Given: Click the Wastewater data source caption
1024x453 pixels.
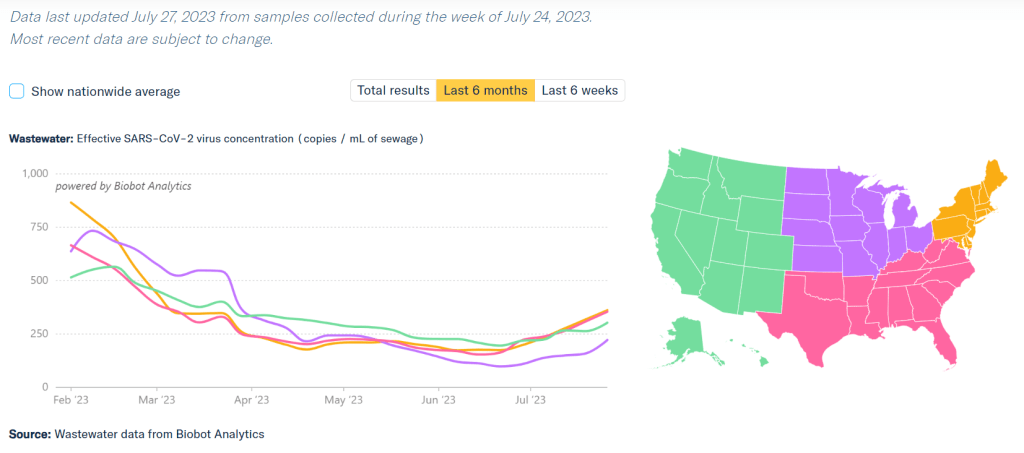Looking at the screenshot, I should coord(136,434).
